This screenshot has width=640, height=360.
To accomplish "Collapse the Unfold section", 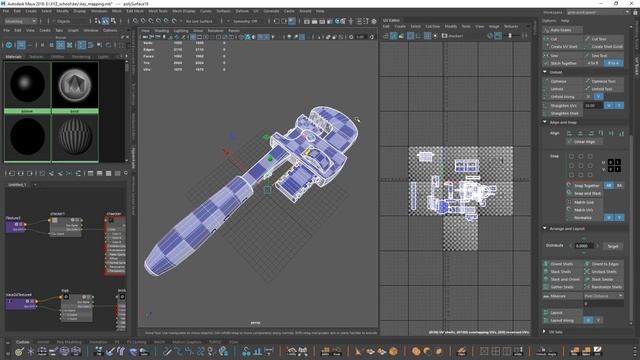I will 545,72.
